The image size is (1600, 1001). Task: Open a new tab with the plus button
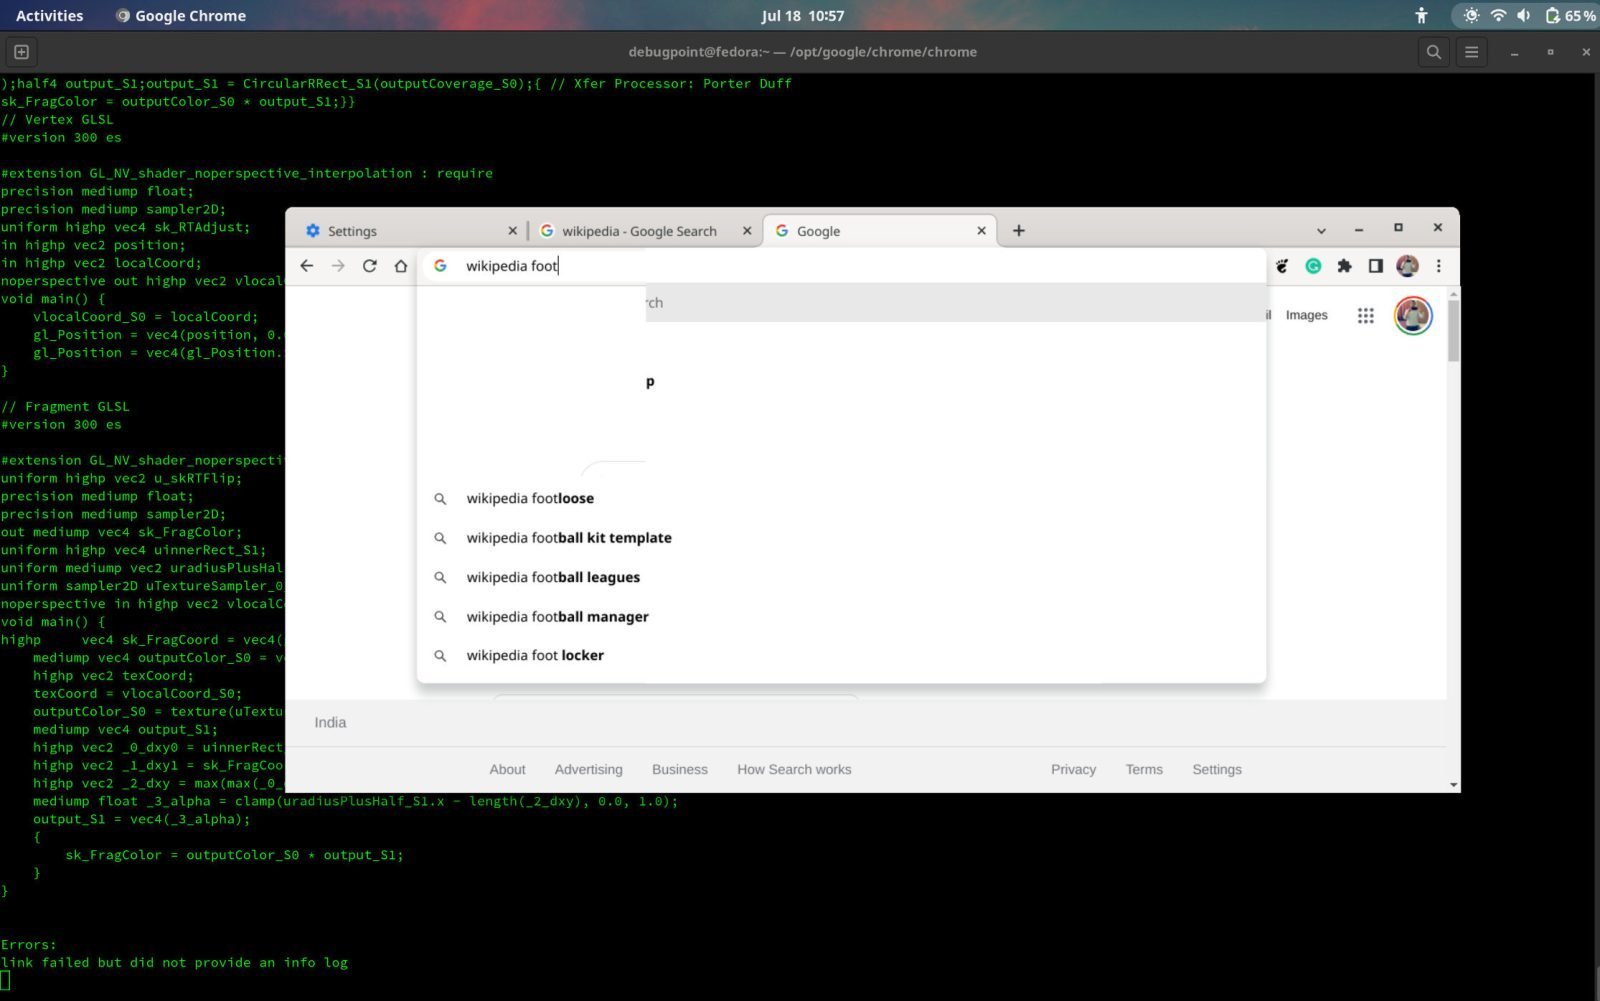click(x=1018, y=230)
